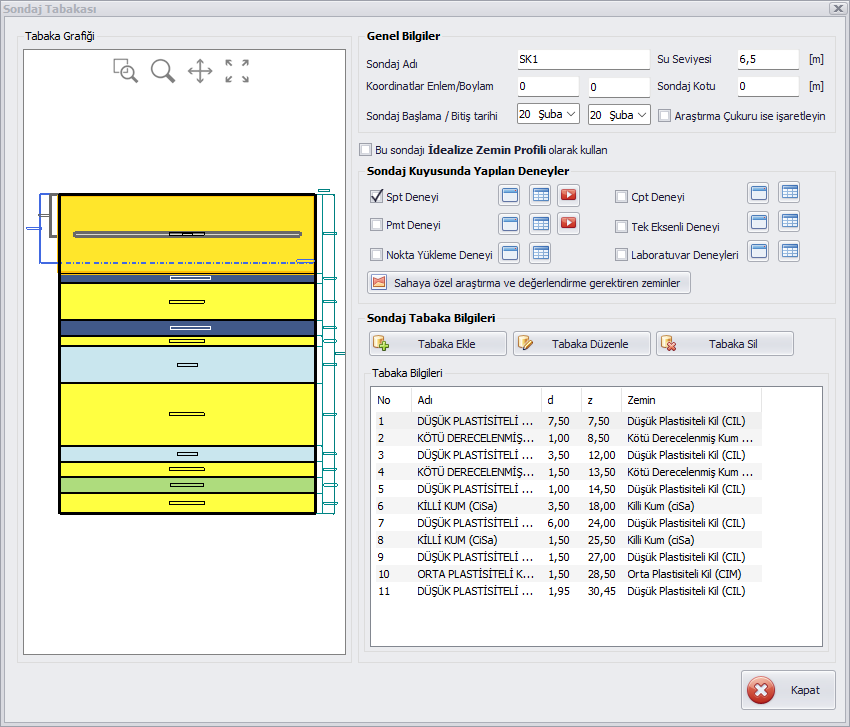The width and height of the screenshot is (850, 727).
Task: Open the Nokta Yükleme Deneyi form icon
Action: tap(510, 253)
